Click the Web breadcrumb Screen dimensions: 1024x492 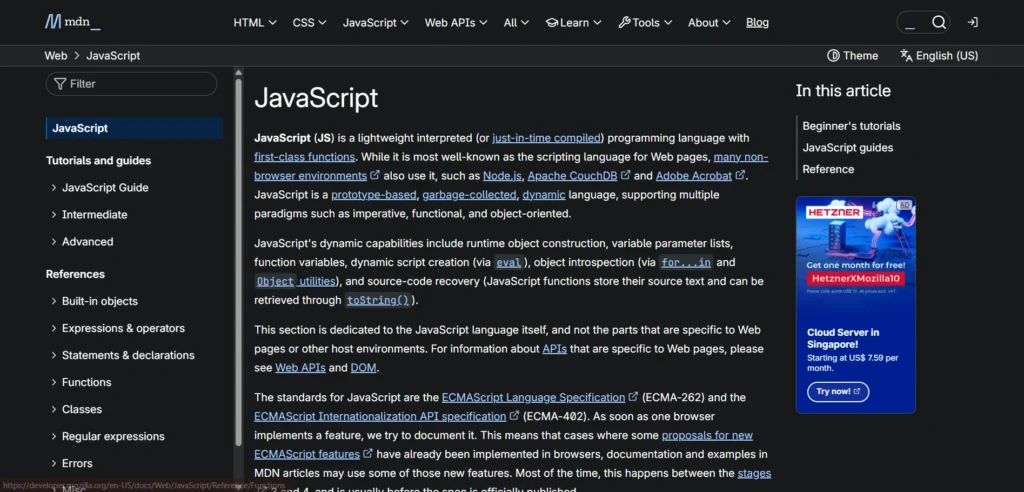click(x=56, y=56)
